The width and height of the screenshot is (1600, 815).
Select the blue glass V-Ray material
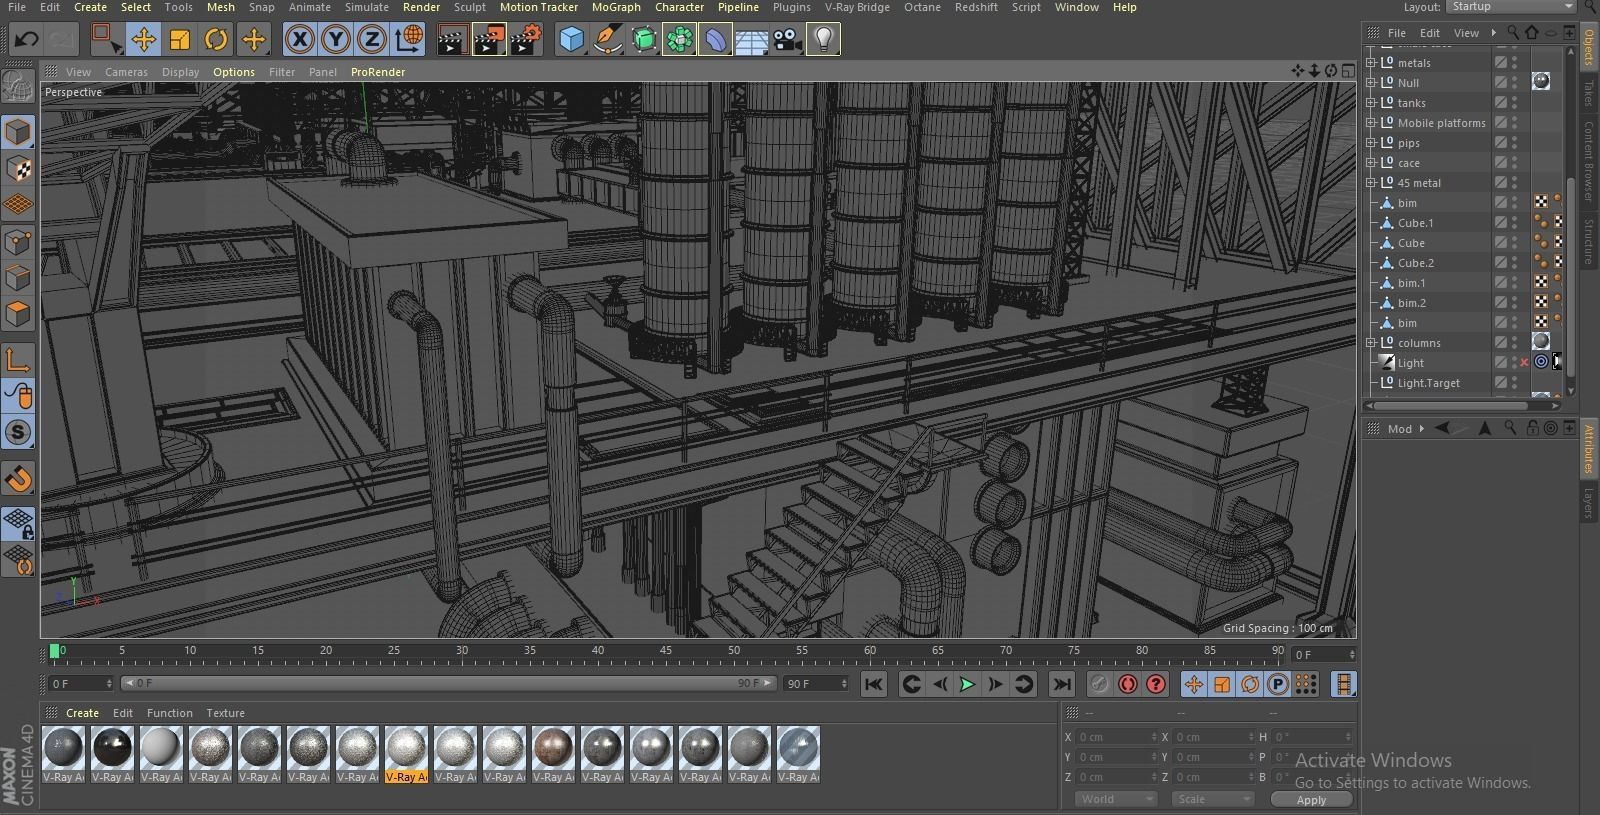tap(797, 755)
